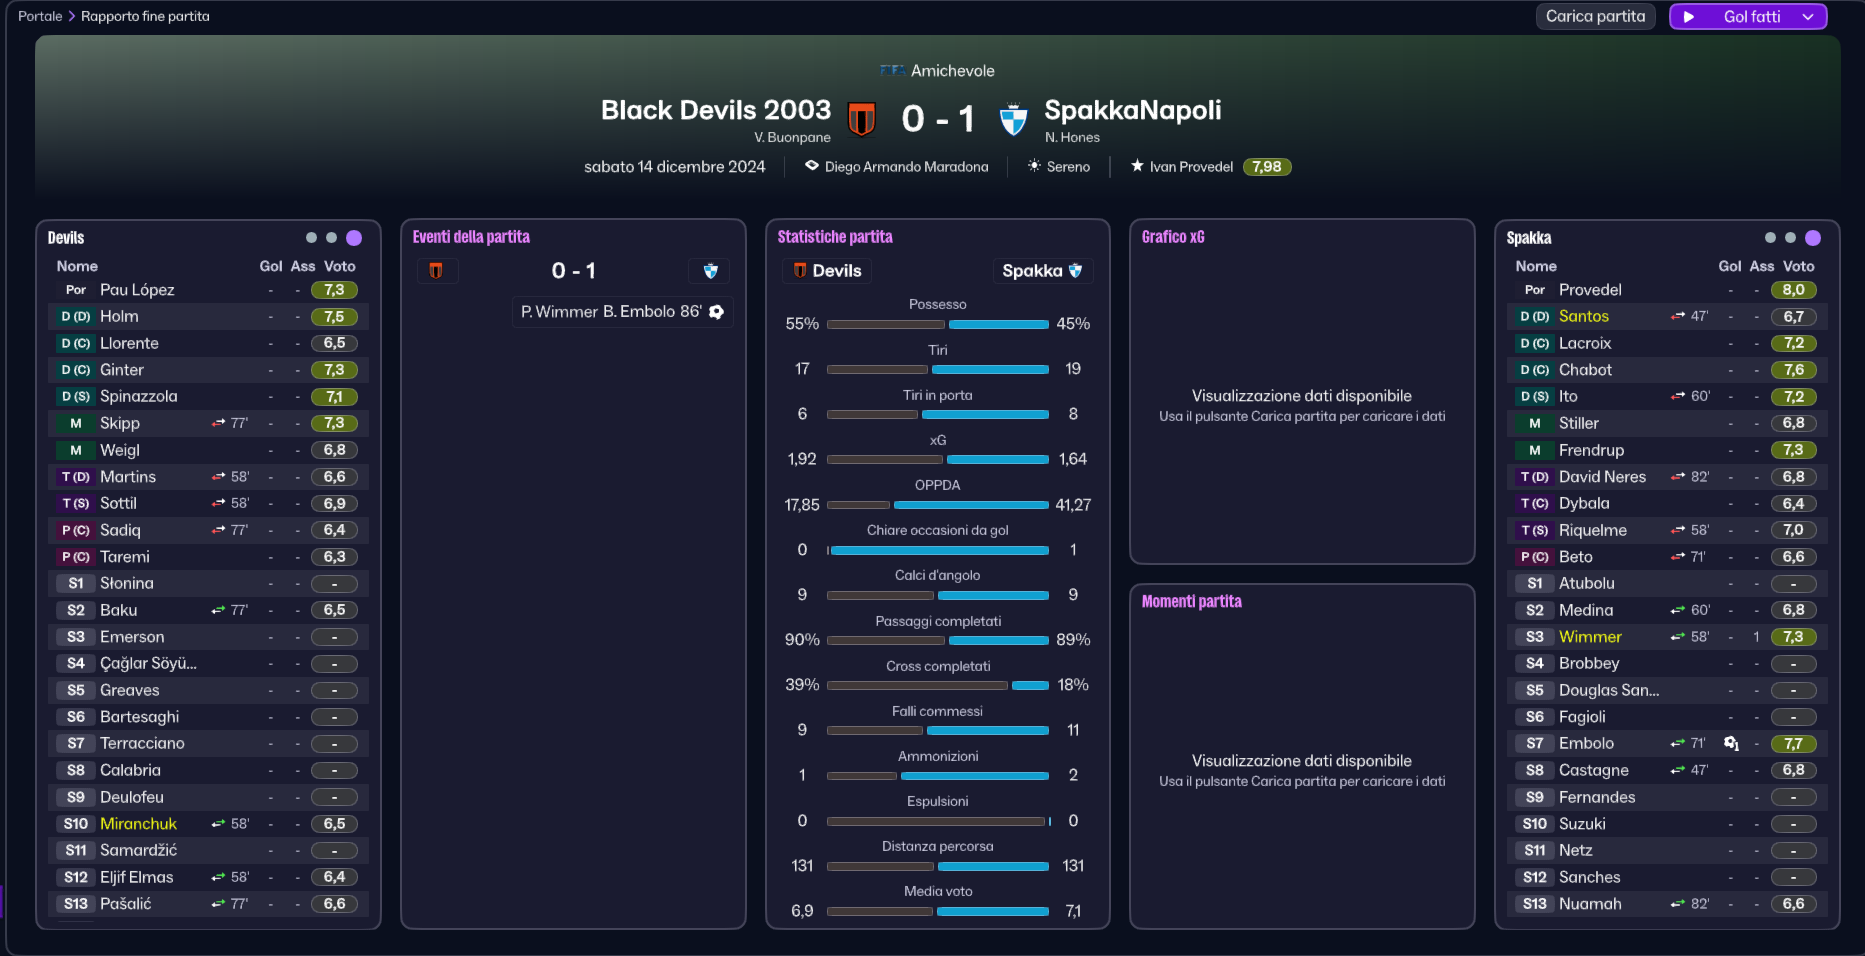Open the Spakka team selector in statistics
1865x956 pixels.
pyautogui.click(x=1042, y=271)
